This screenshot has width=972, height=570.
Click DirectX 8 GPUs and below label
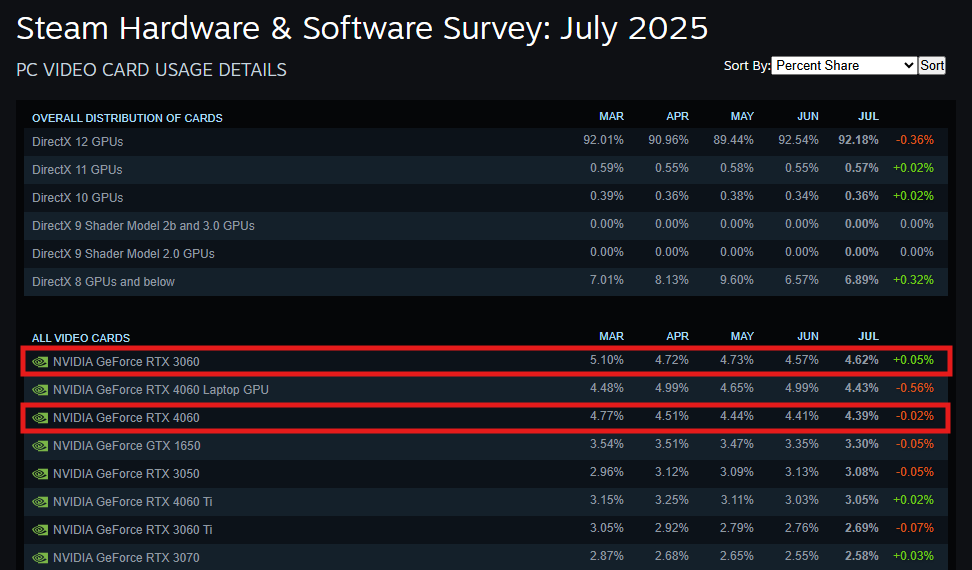[x=104, y=282]
